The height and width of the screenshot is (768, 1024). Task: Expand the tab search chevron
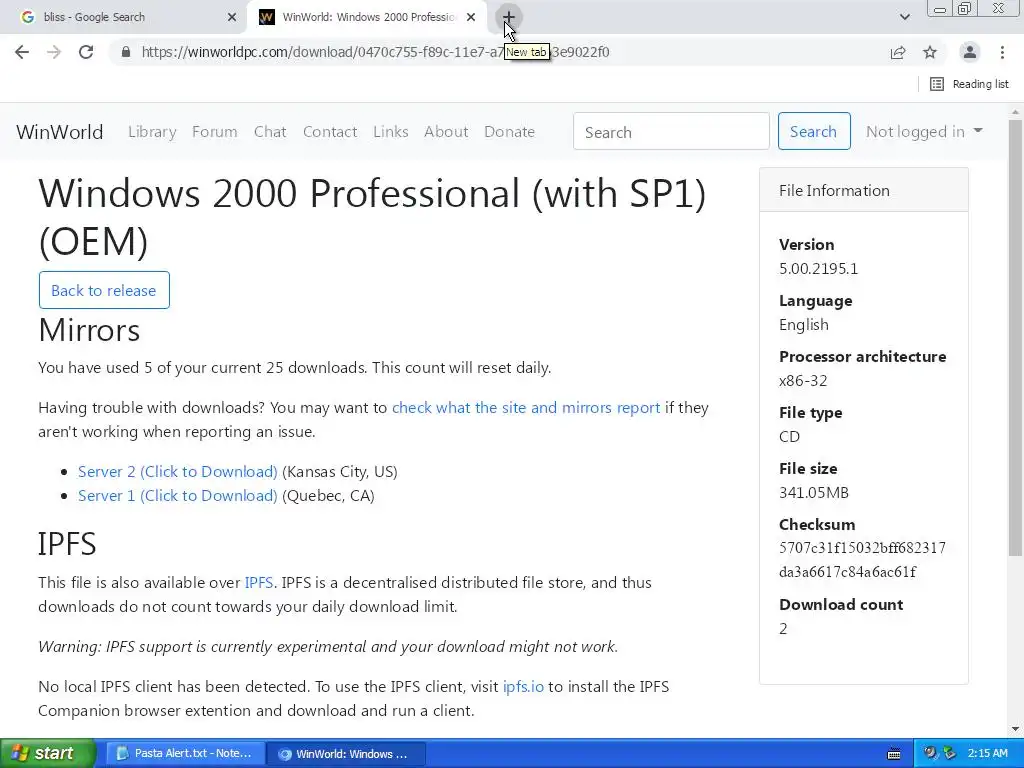point(904,17)
